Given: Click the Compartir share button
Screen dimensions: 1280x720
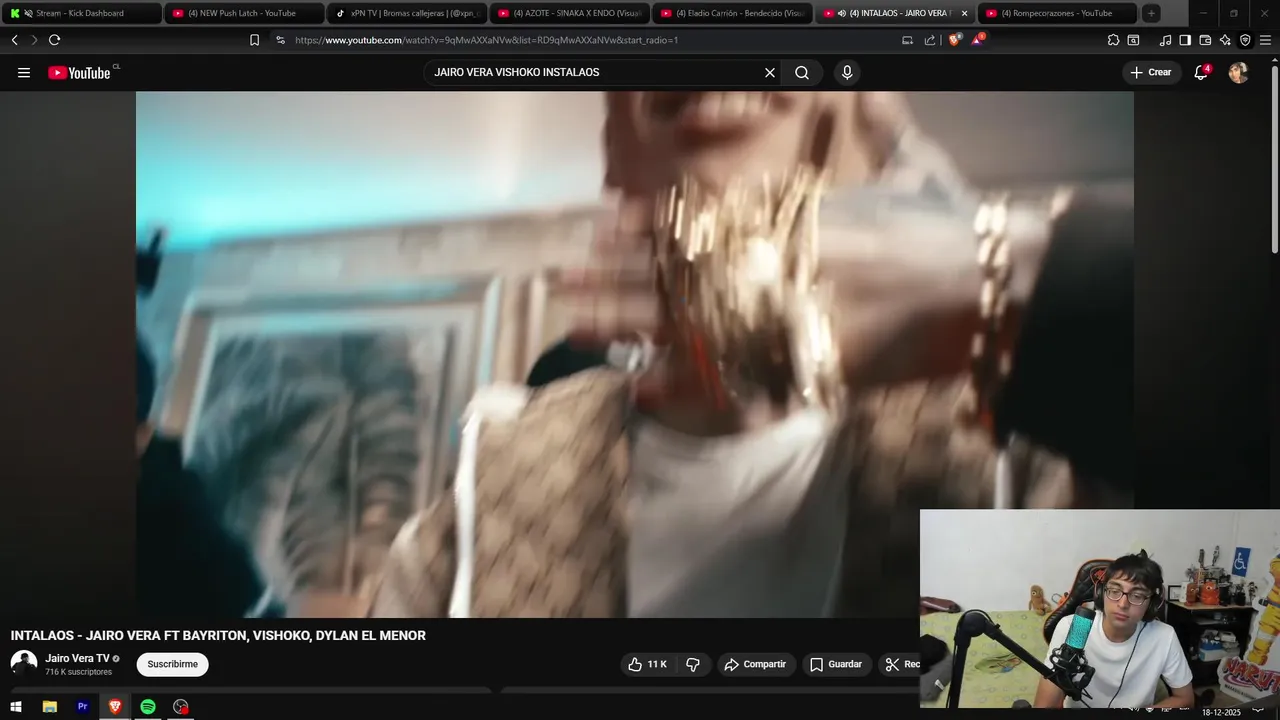Looking at the screenshot, I should (755, 664).
